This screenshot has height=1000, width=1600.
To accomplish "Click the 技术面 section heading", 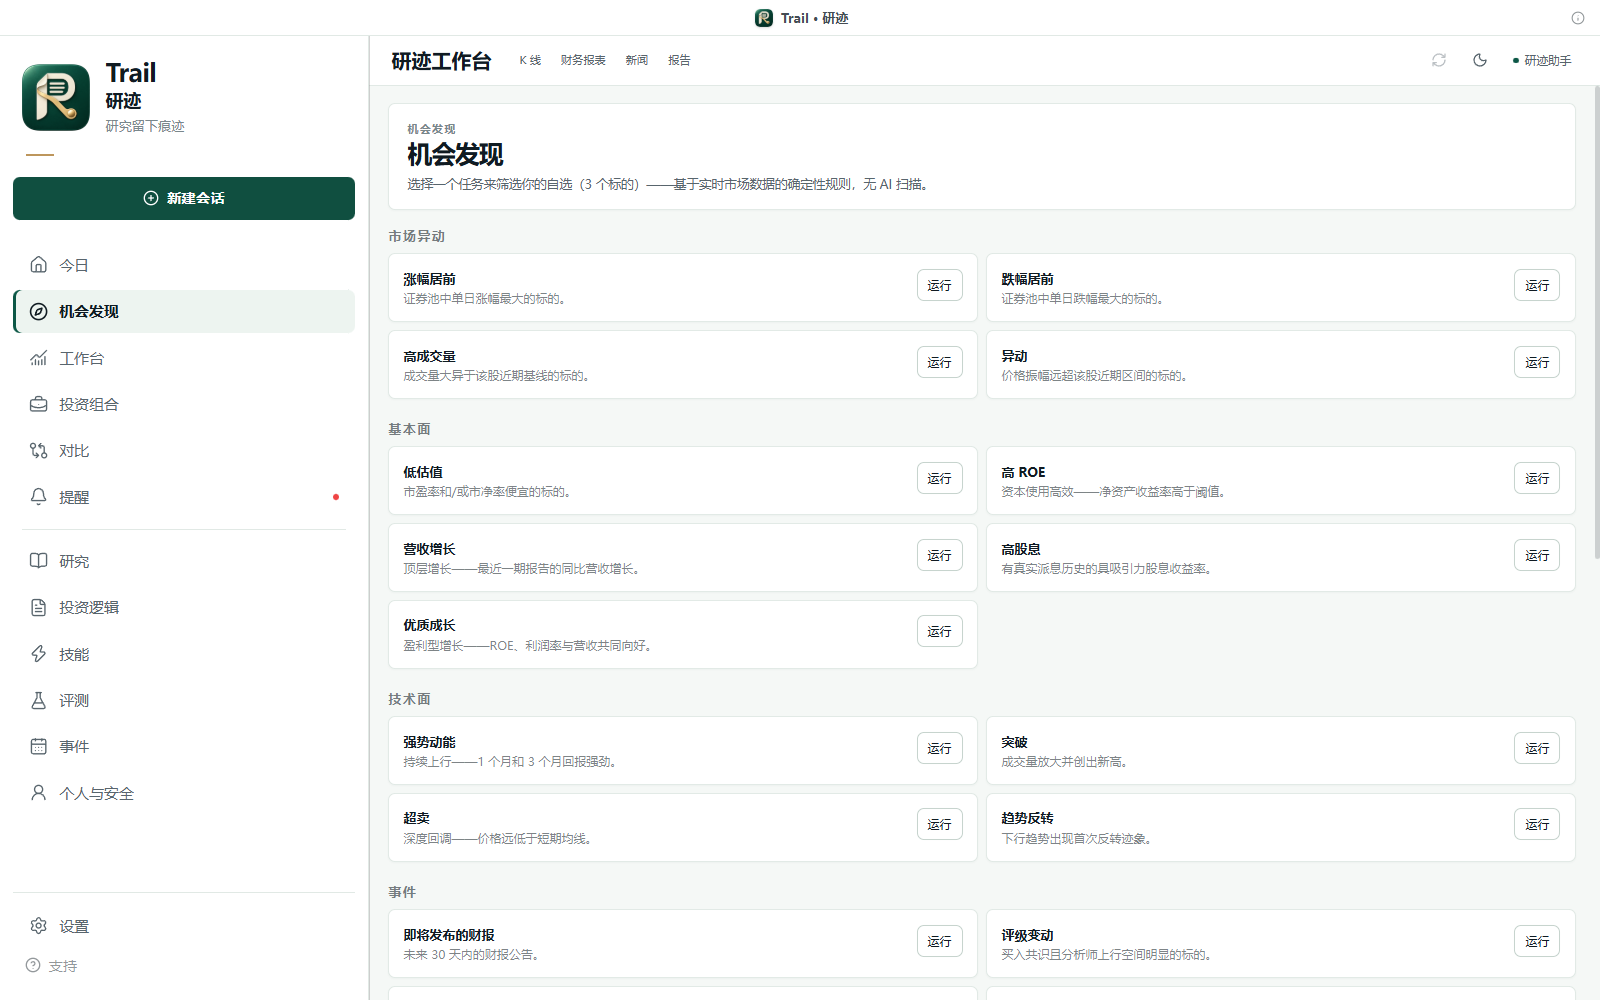I will coord(410,699).
